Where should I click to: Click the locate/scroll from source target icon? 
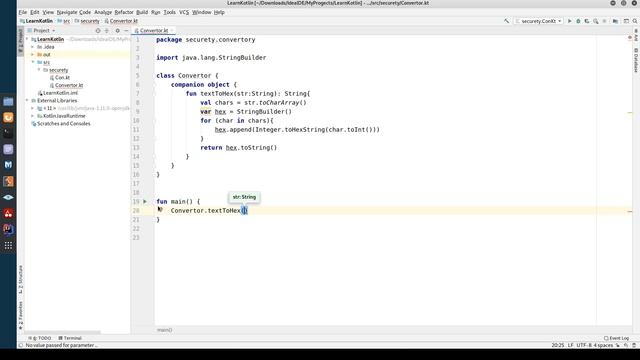98,31
